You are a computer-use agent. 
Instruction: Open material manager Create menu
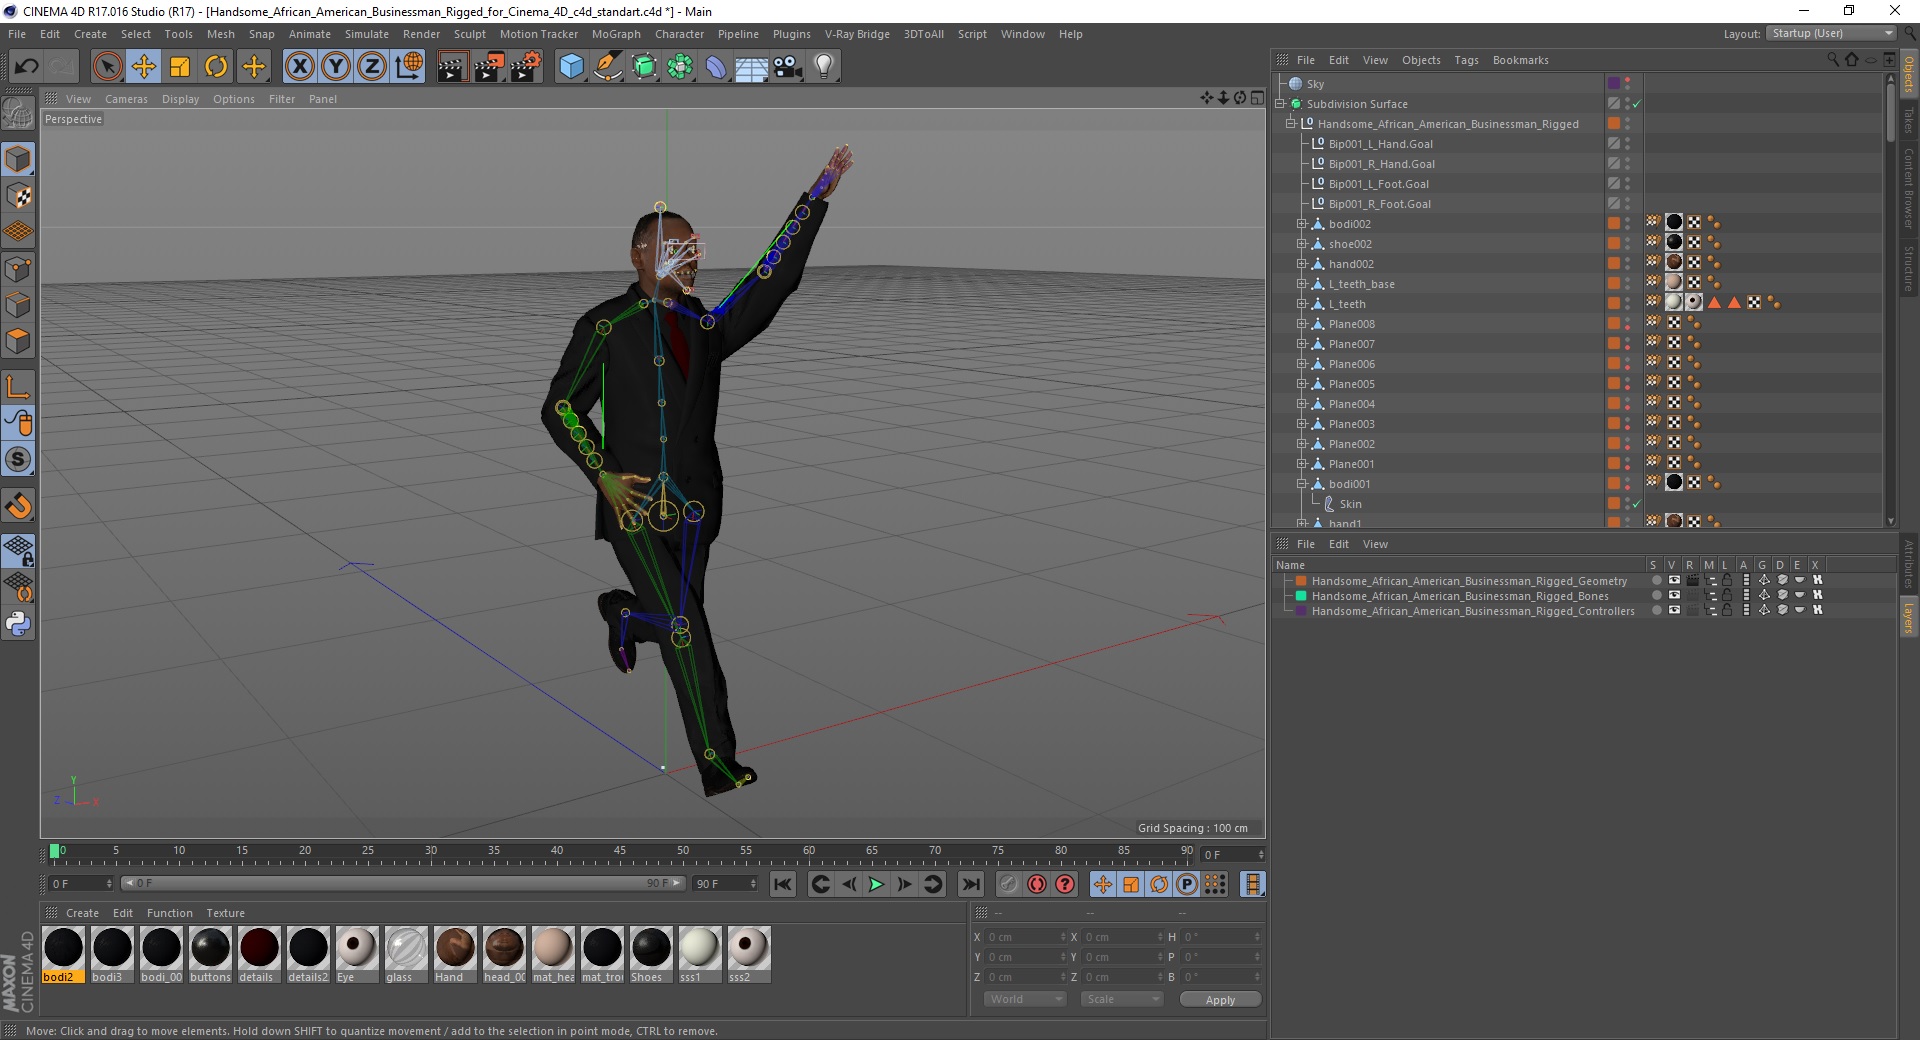(82, 913)
